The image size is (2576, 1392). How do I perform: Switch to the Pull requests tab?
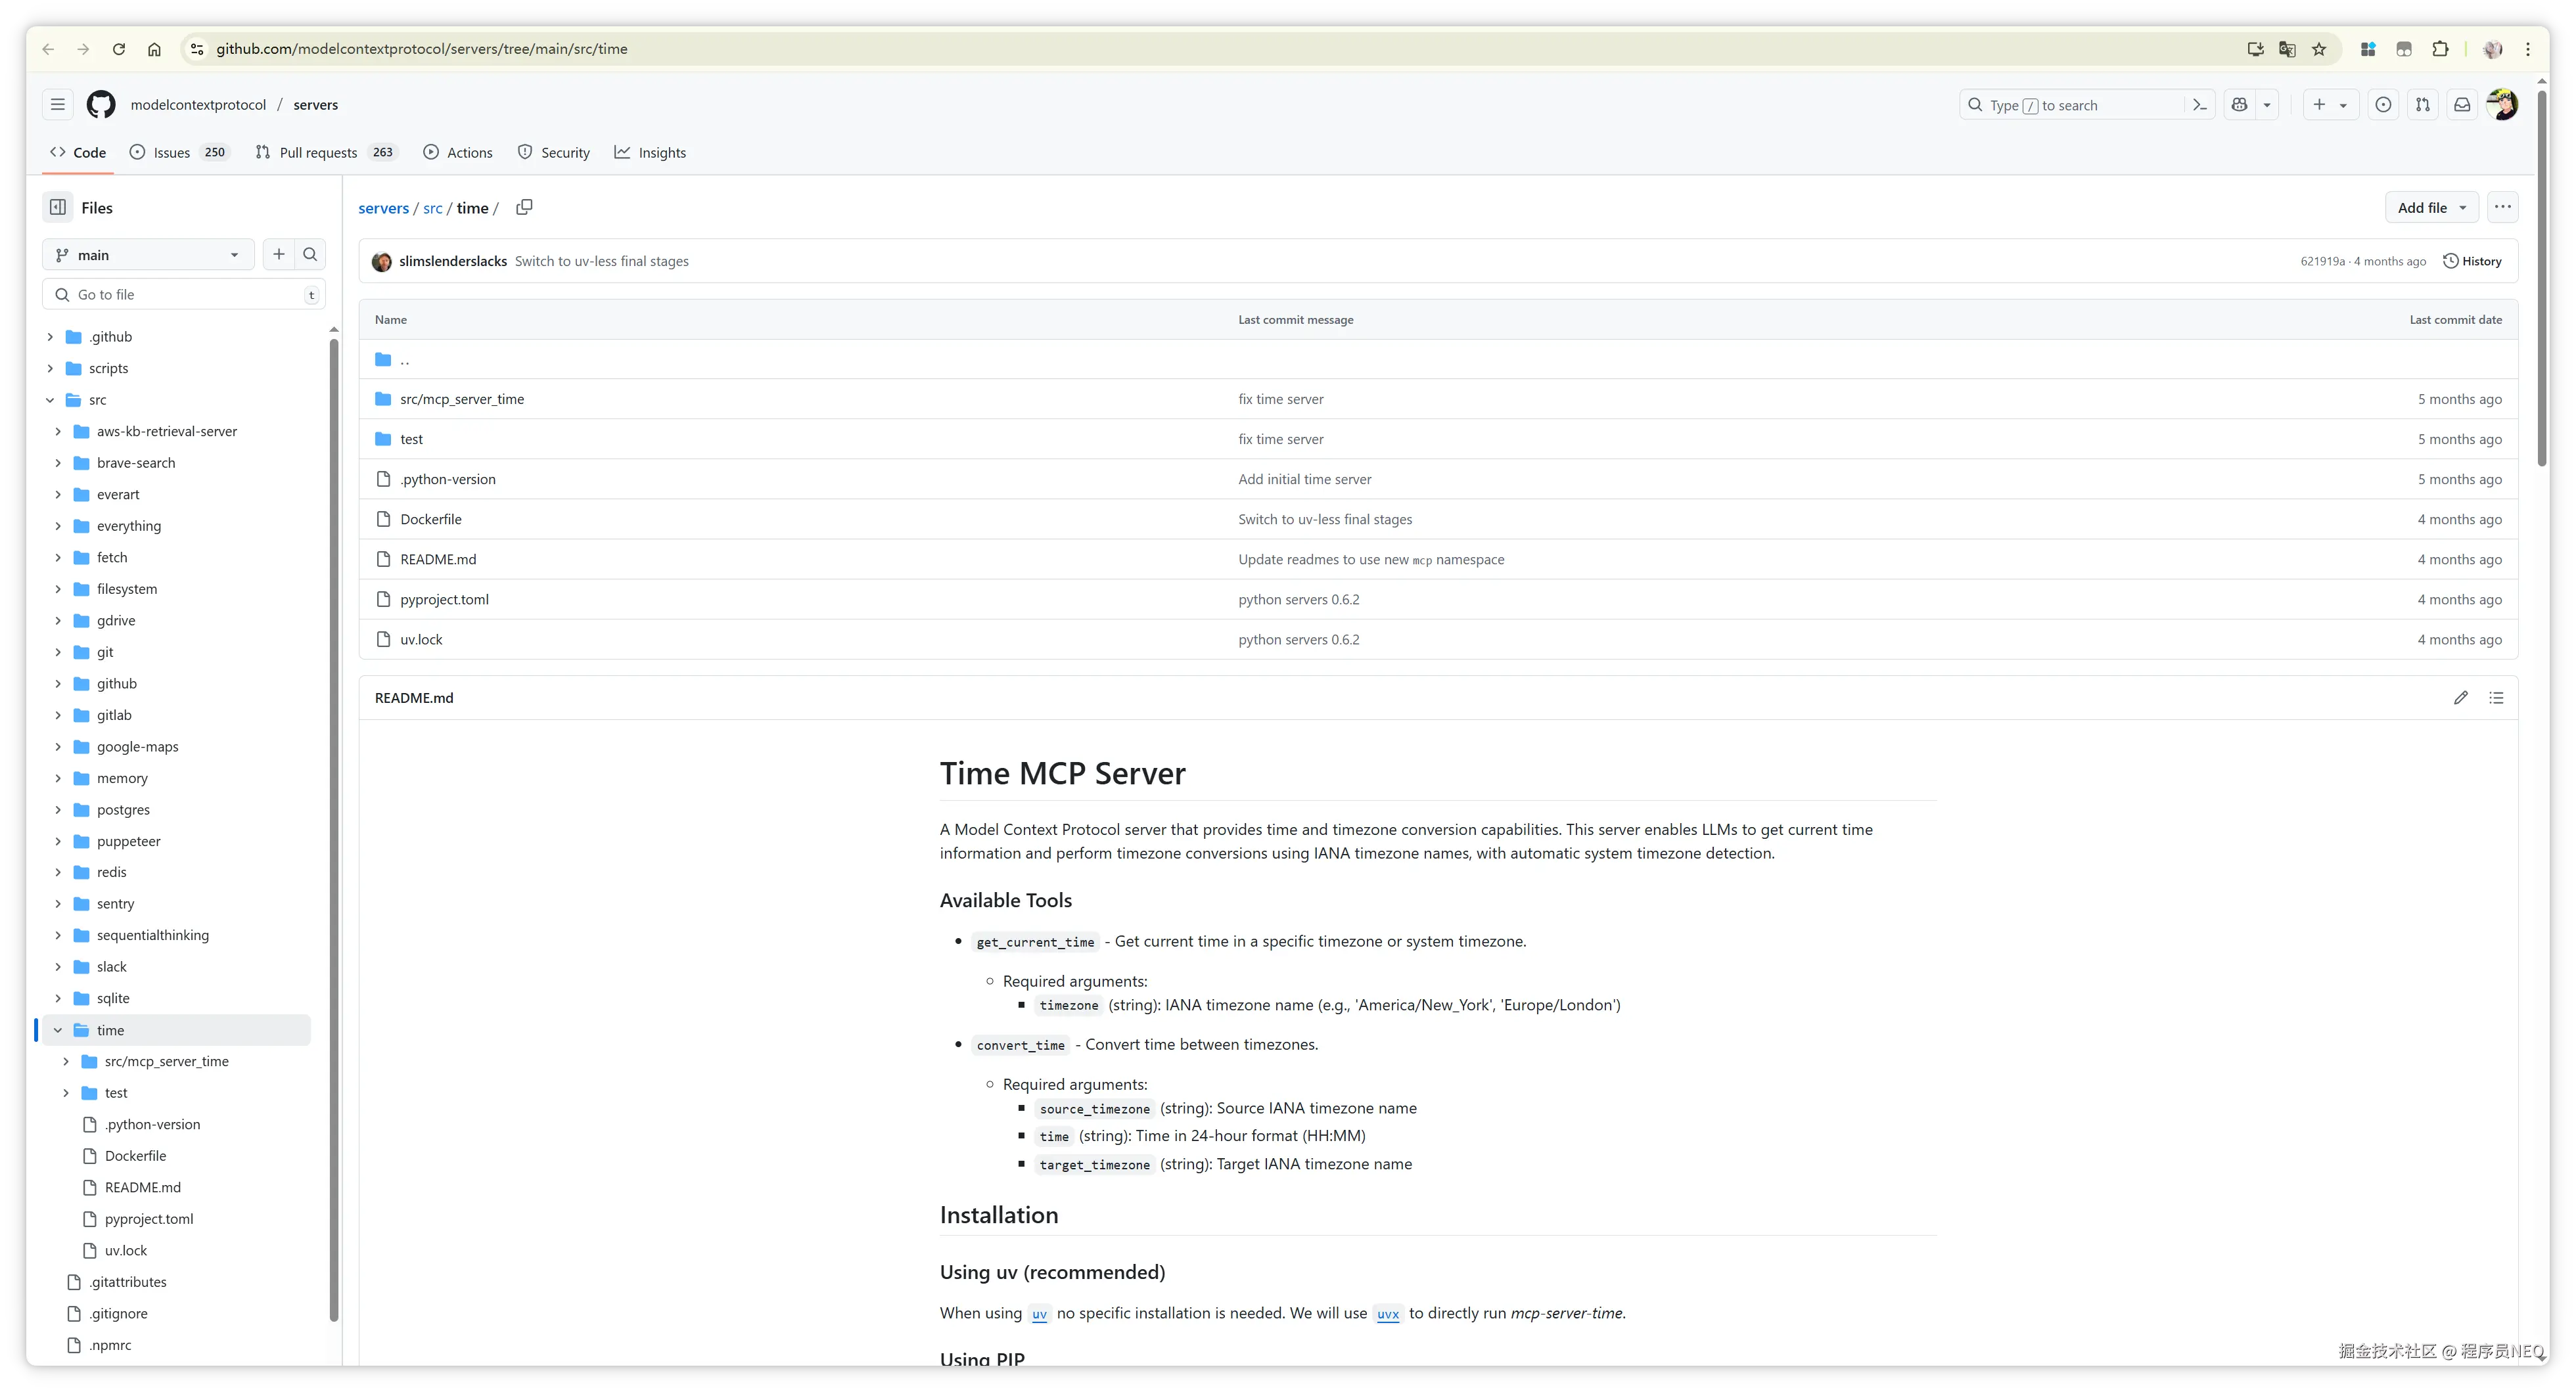point(318,152)
